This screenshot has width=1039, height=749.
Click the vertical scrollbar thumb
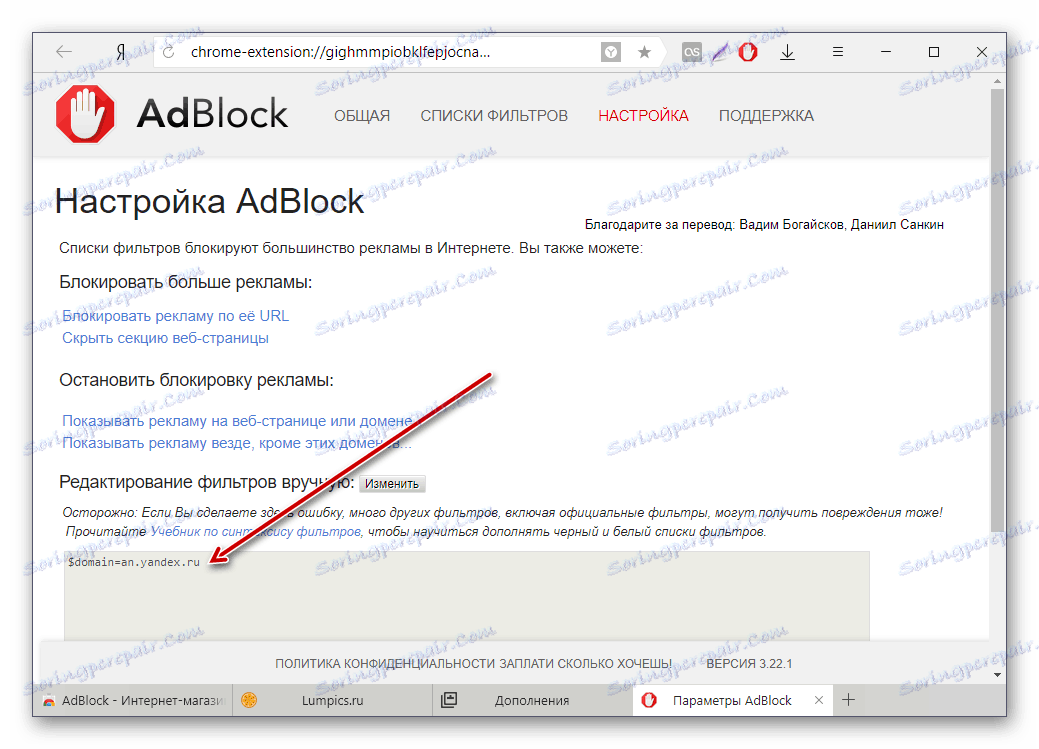pos(997,309)
